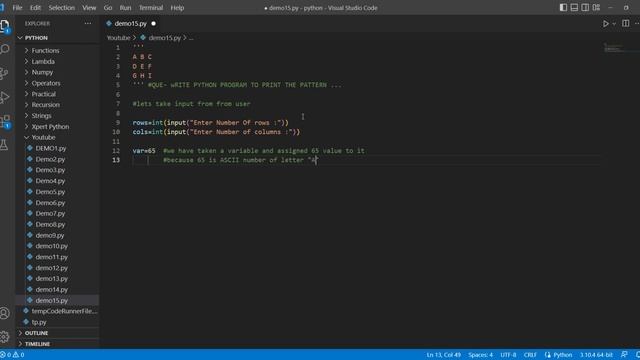
Task: Run the Python file with play button
Action: coord(606,24)
